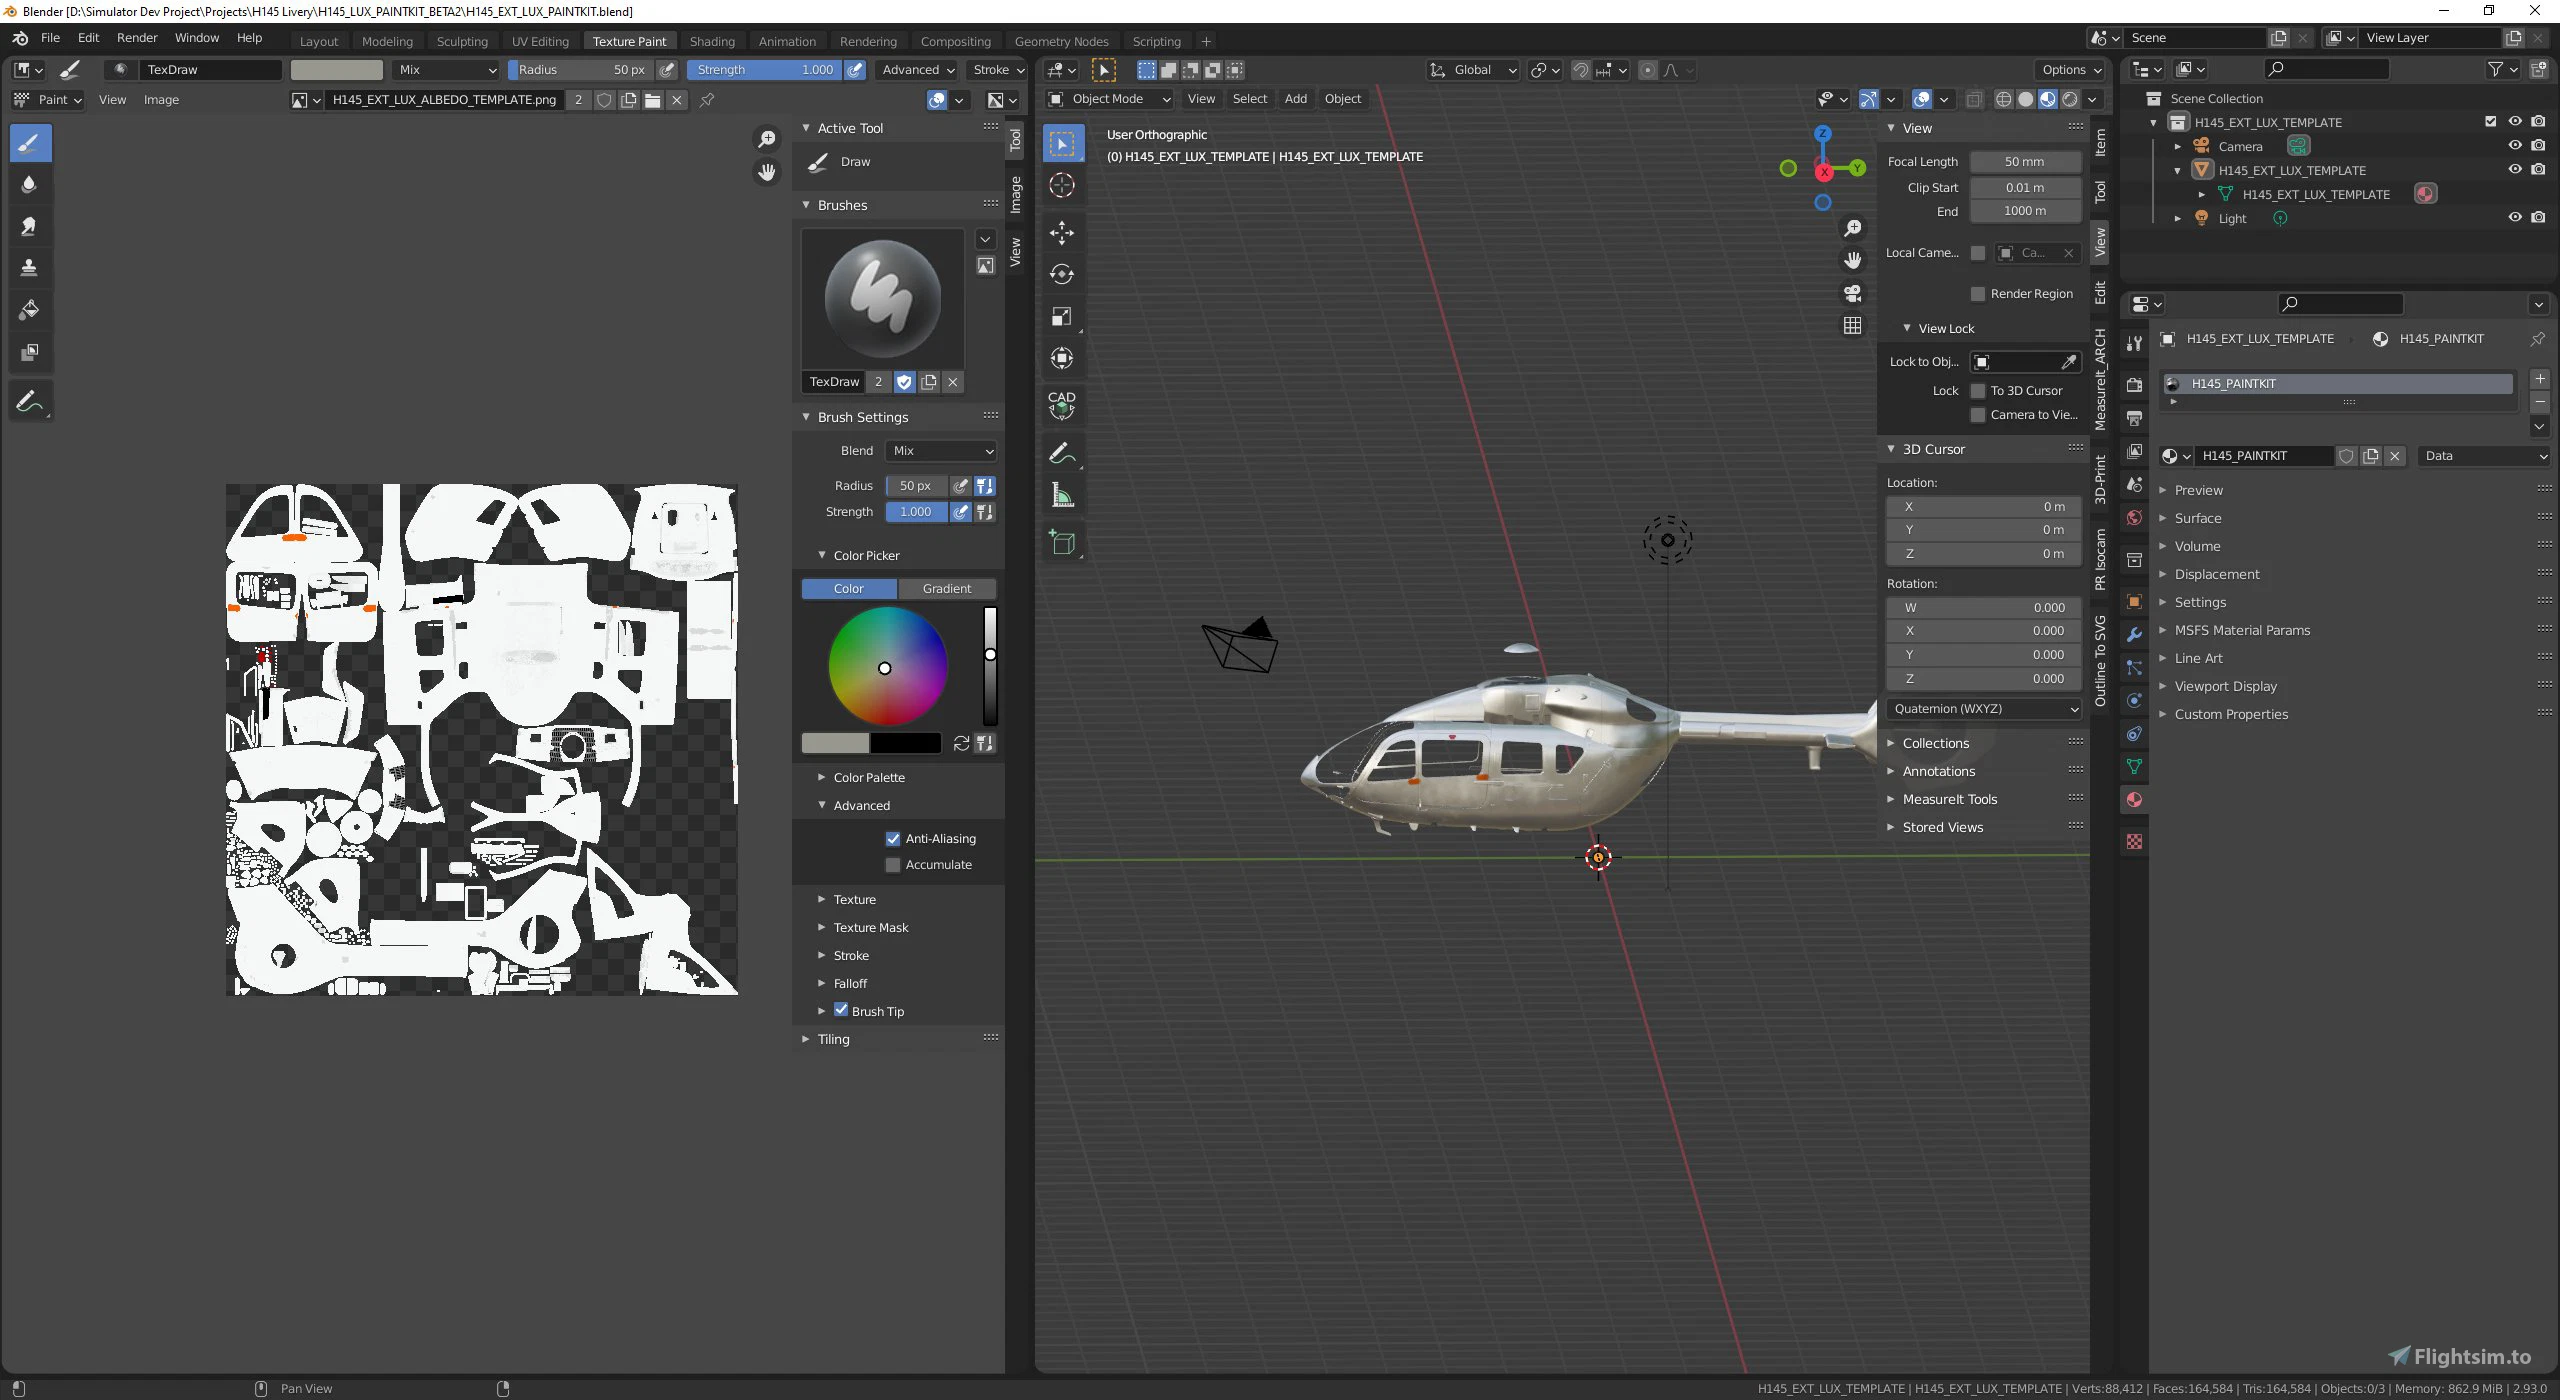The image size is (2560, 1400).
Task: Select the Measure tool in viewport toolbar
Action: point(1062,496)
